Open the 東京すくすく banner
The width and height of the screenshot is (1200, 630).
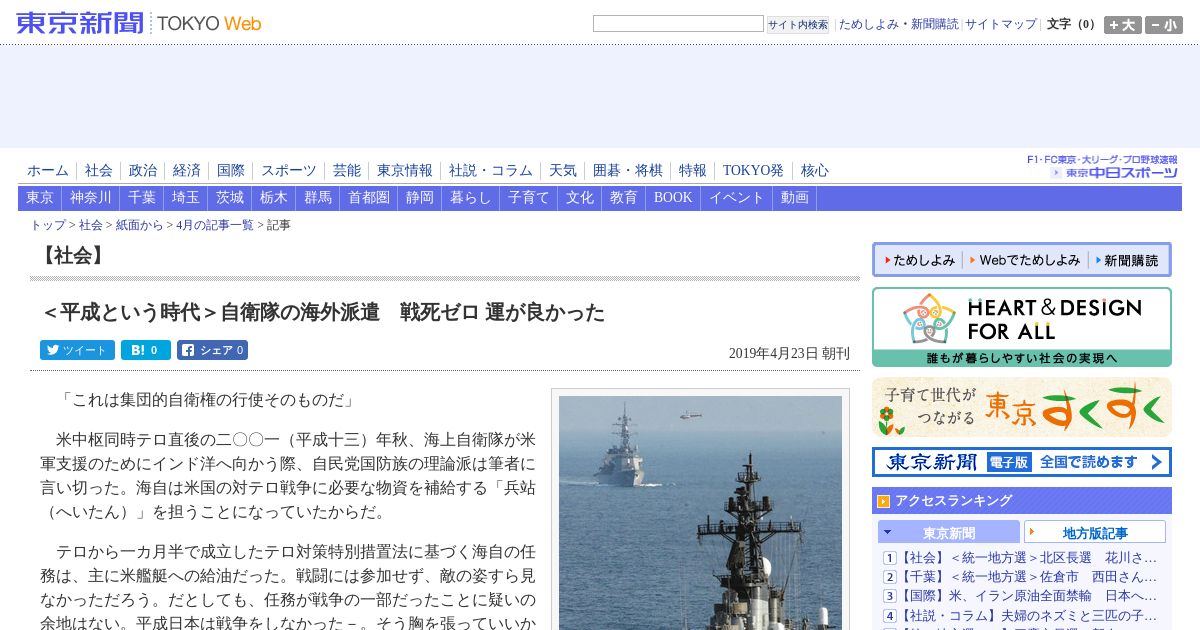click(1021, 407)
